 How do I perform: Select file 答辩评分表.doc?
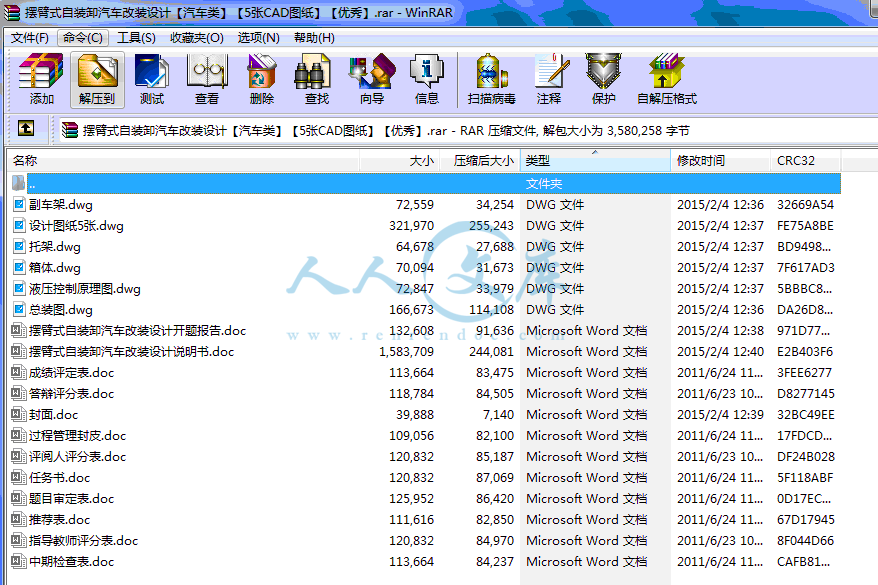71,394
